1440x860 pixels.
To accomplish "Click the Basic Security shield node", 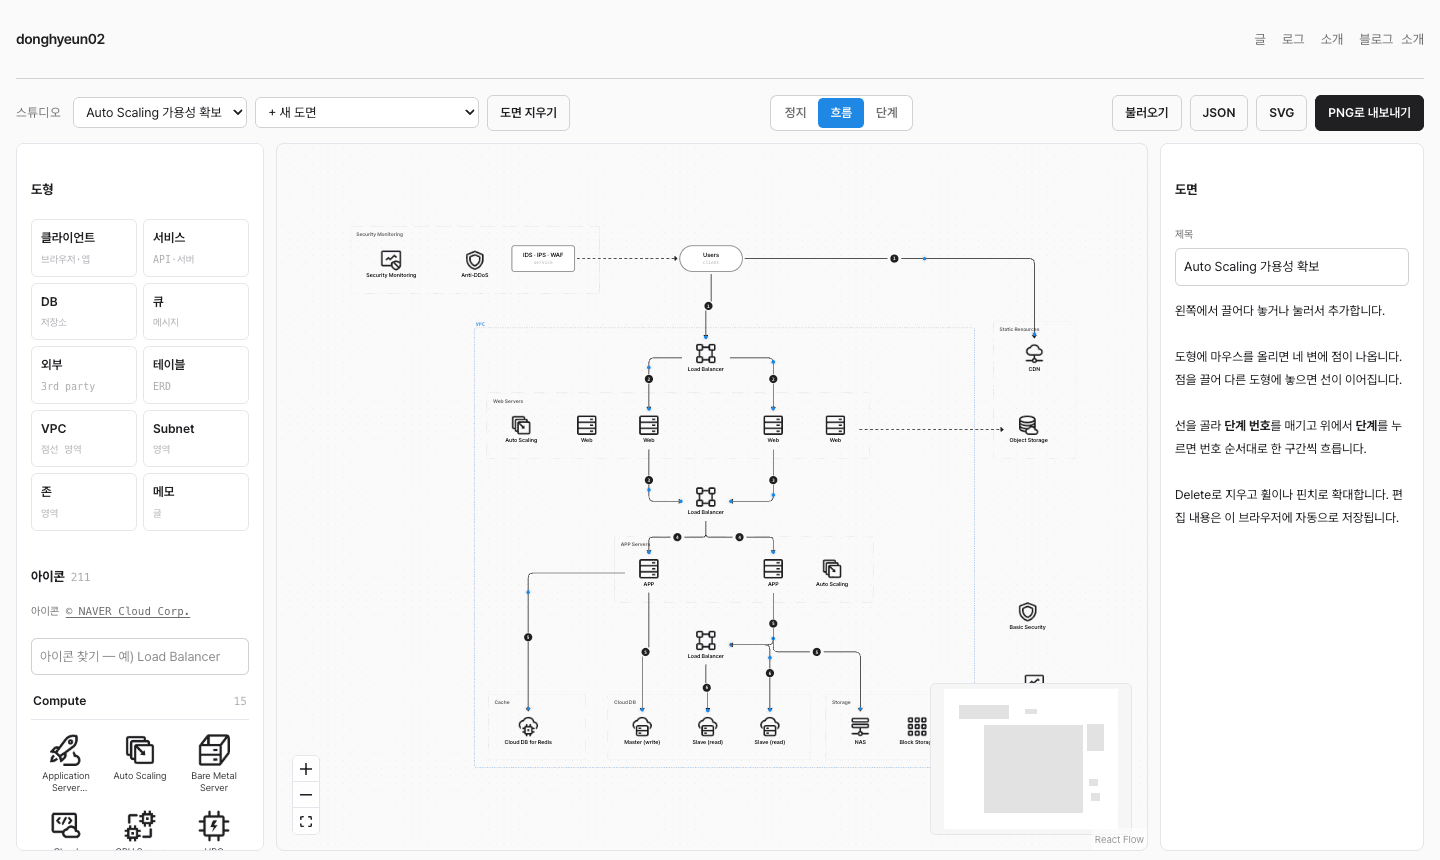I will point(1027,615).
